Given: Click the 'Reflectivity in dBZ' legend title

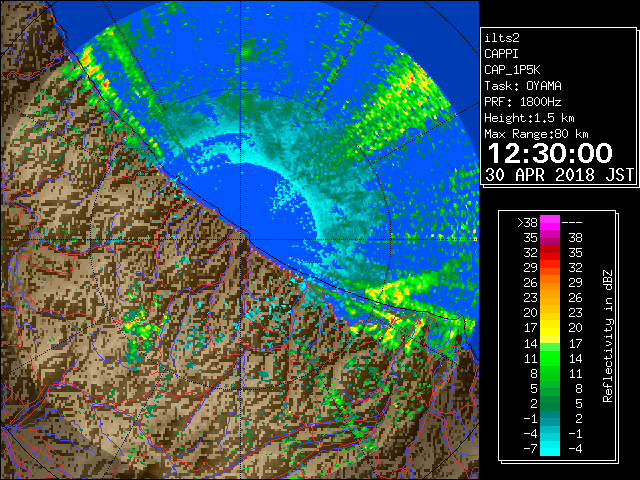Looking at the screenshot, I should point(608,336).
